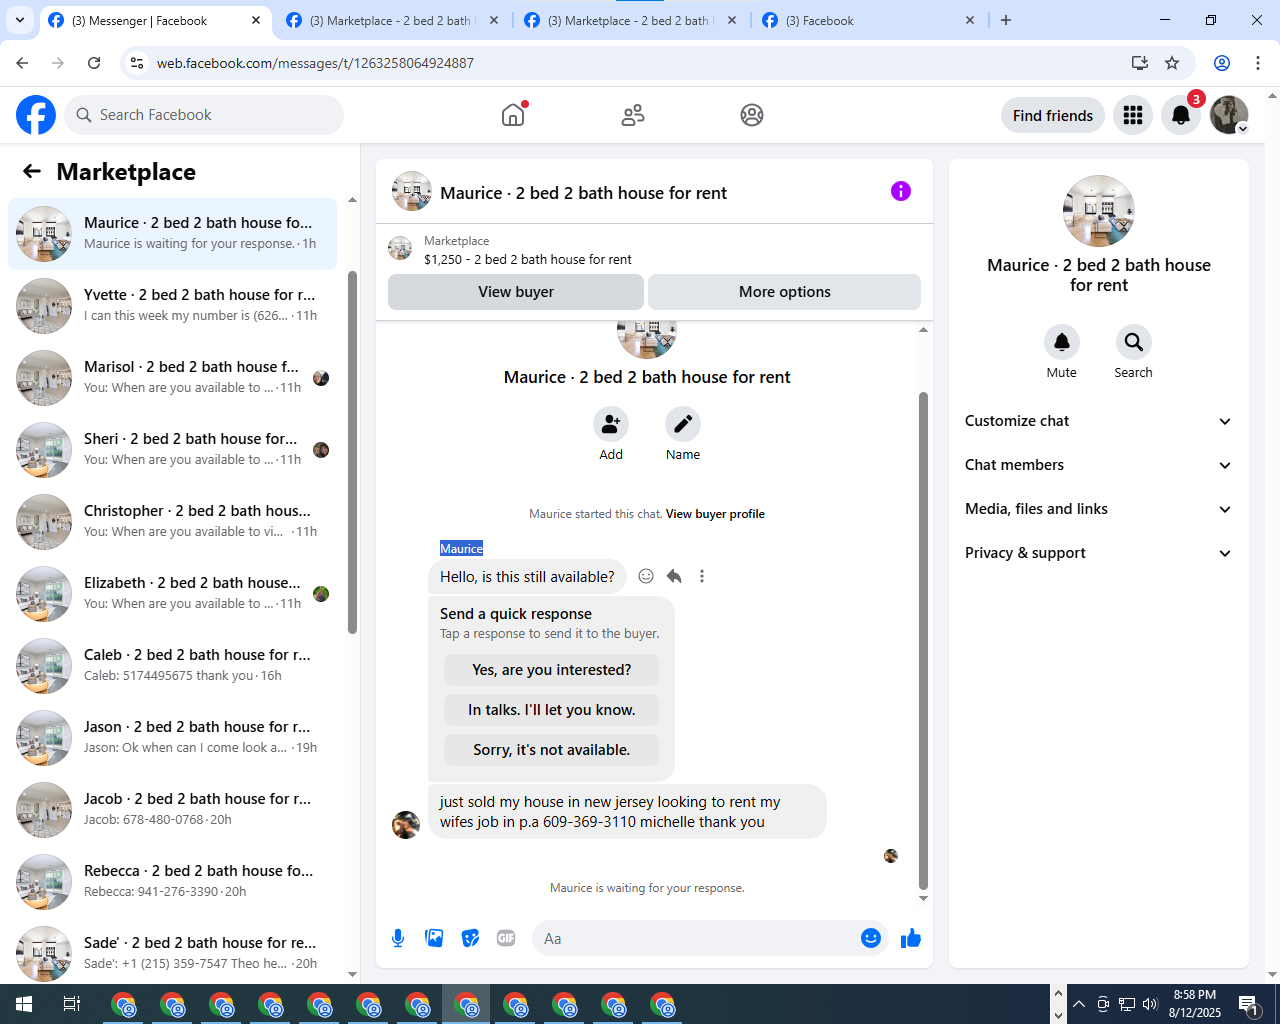1280x1024 pixels.
Task: Expand the Privacy & support section
Action: point(1099,553)
